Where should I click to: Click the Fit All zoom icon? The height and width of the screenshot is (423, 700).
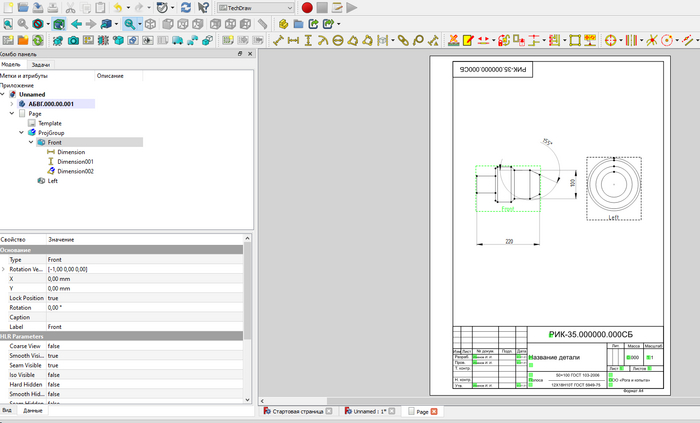8,23
